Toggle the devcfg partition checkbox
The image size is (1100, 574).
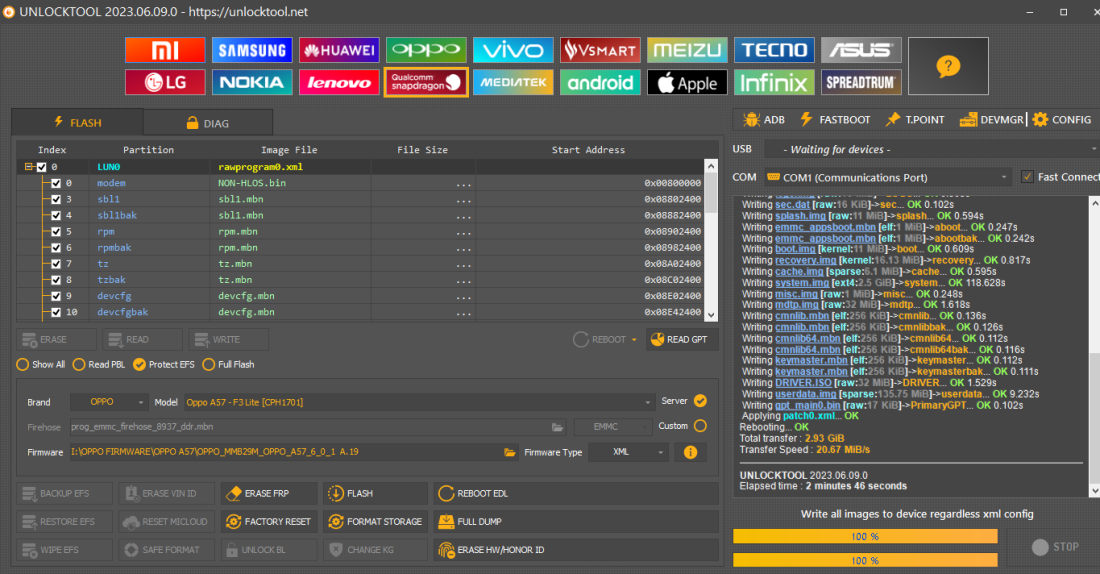coord(56,296)
